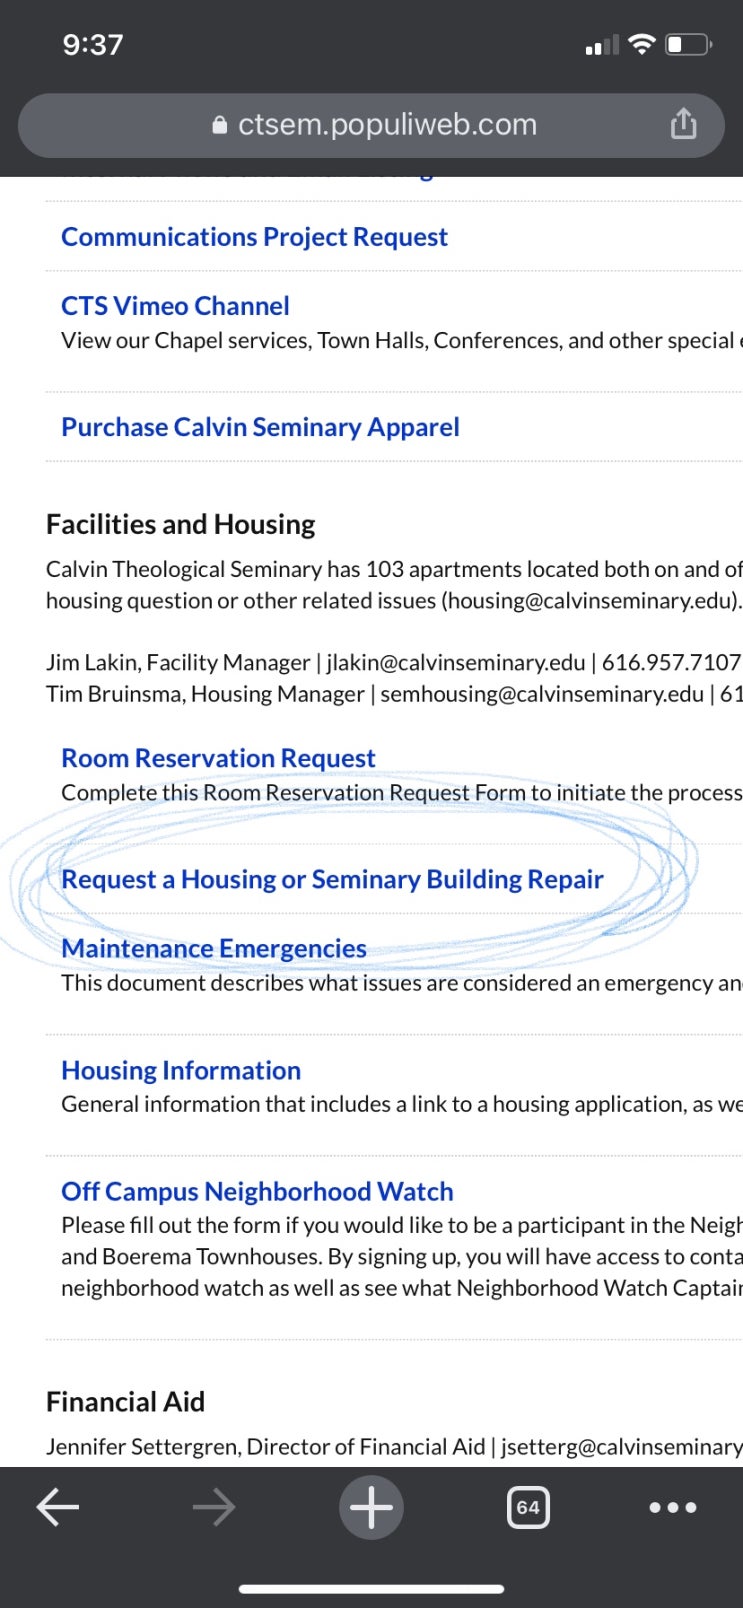Open a new tab with plus button
This screenshot has width=743, height=1608.
coord(371,1507)
